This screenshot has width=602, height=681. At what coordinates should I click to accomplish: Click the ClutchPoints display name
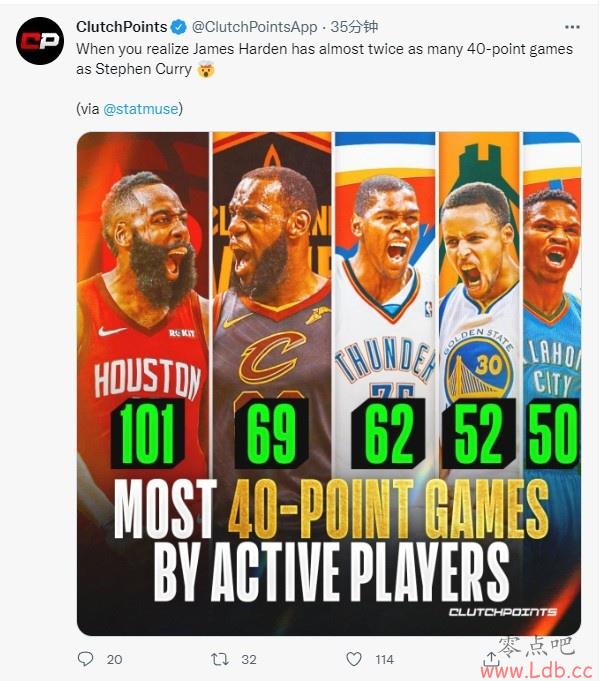pyautogui.click(x=122, y=27)
